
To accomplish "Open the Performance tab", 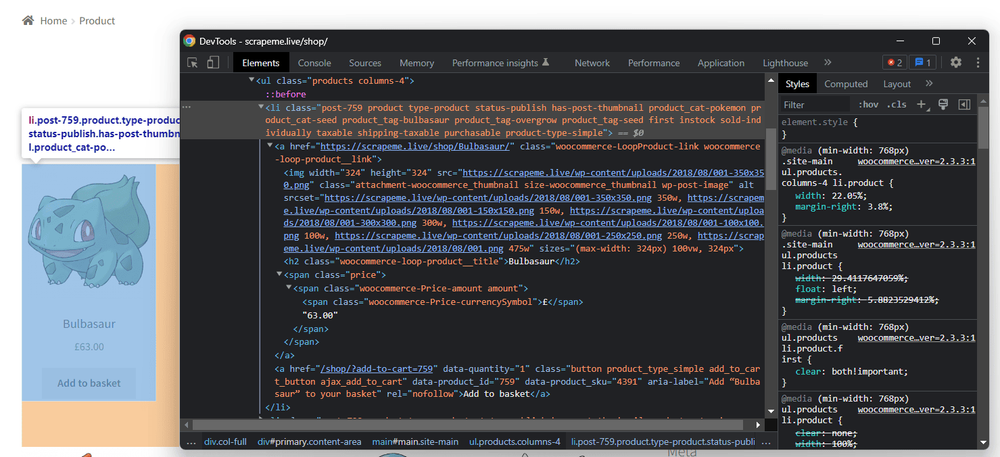I will (x=654, y=62).
